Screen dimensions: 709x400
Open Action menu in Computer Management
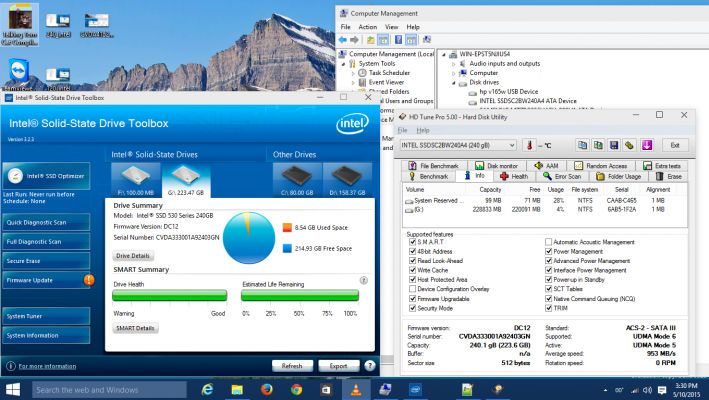368,27
